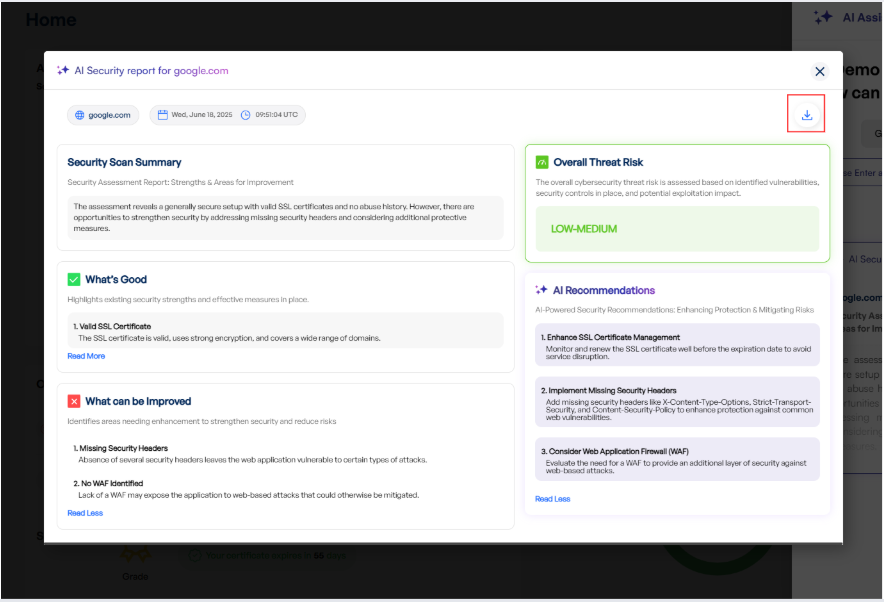Open the google.com link in the report title
Viewport: 884px width, 602px height.
pyautogui.click(x=201, y=71)
